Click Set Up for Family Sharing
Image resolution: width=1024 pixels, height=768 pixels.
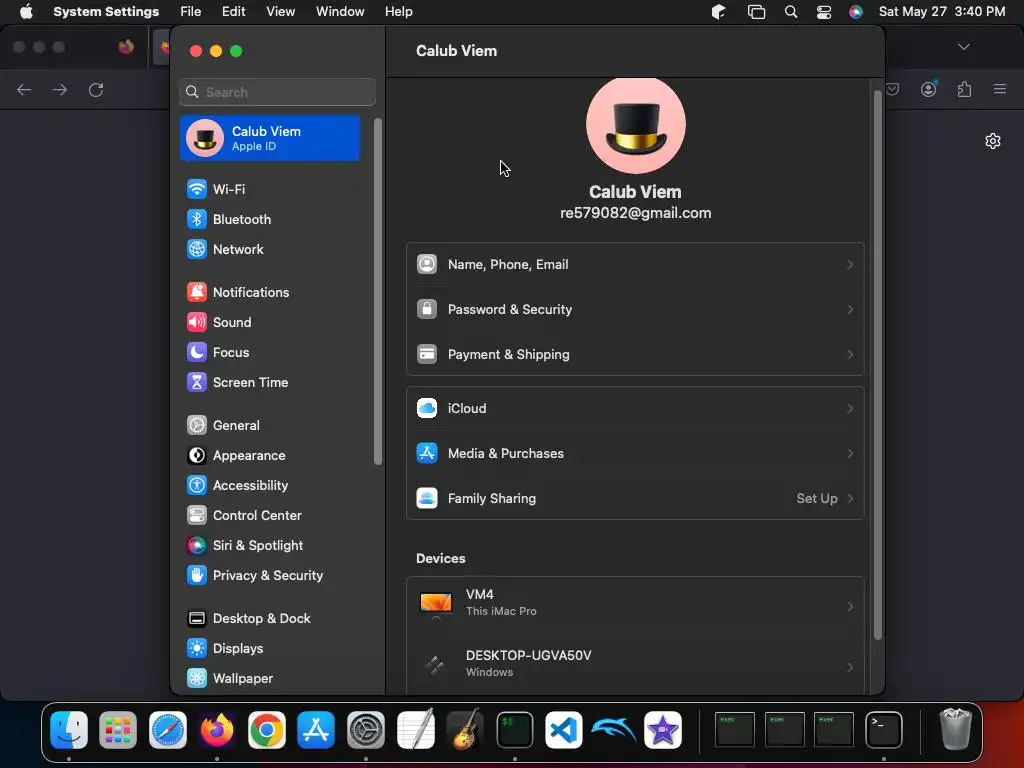(816, 499)
